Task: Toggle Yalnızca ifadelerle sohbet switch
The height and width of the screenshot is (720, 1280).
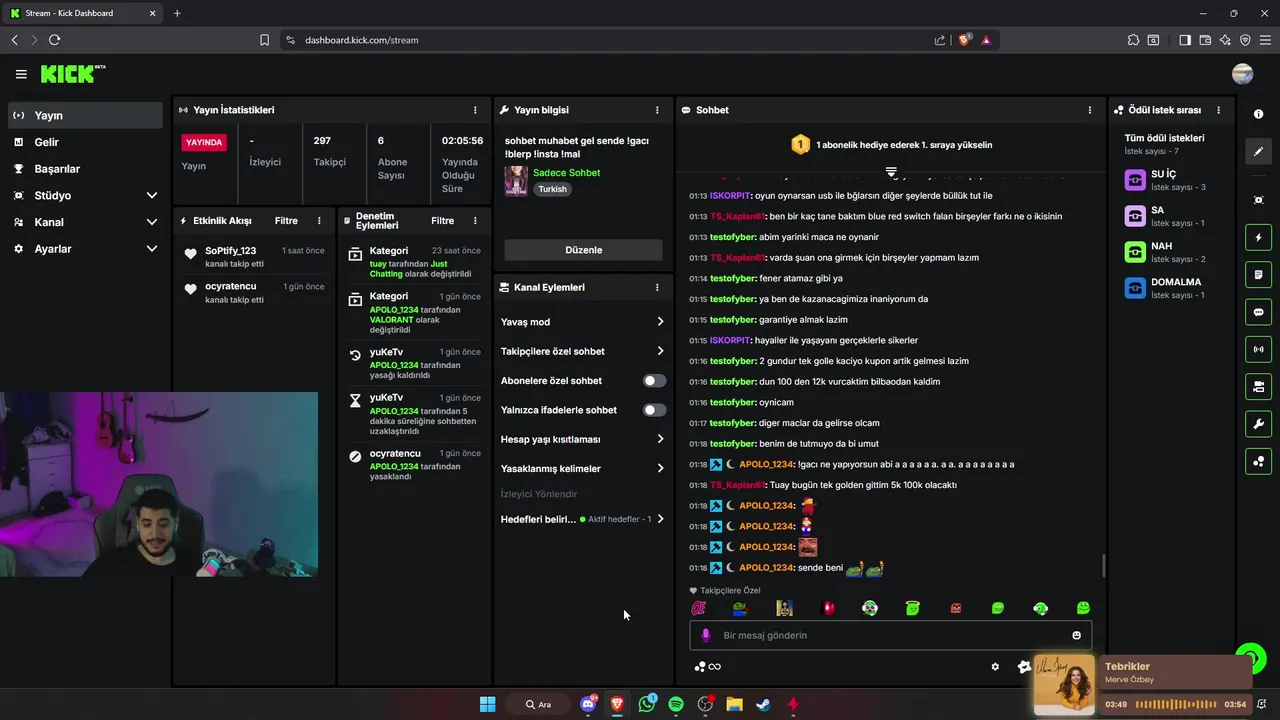Action: tap(654, 410)
